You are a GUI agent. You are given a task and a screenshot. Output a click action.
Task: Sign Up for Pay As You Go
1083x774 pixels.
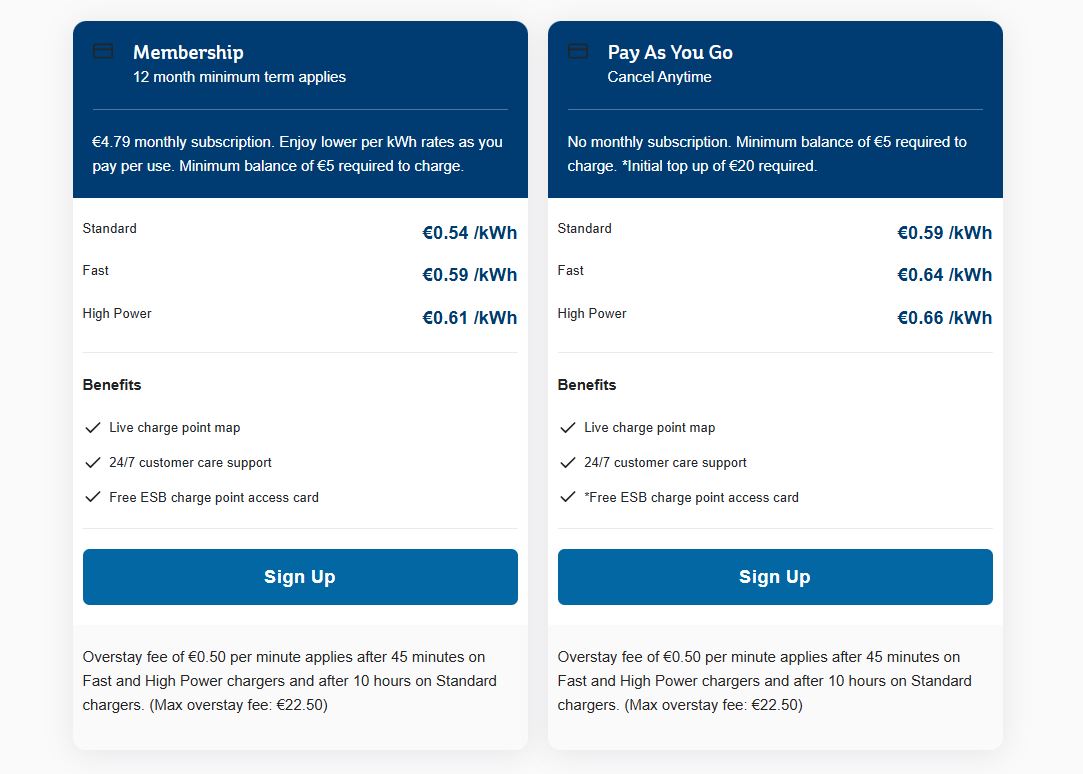[774, 577]
